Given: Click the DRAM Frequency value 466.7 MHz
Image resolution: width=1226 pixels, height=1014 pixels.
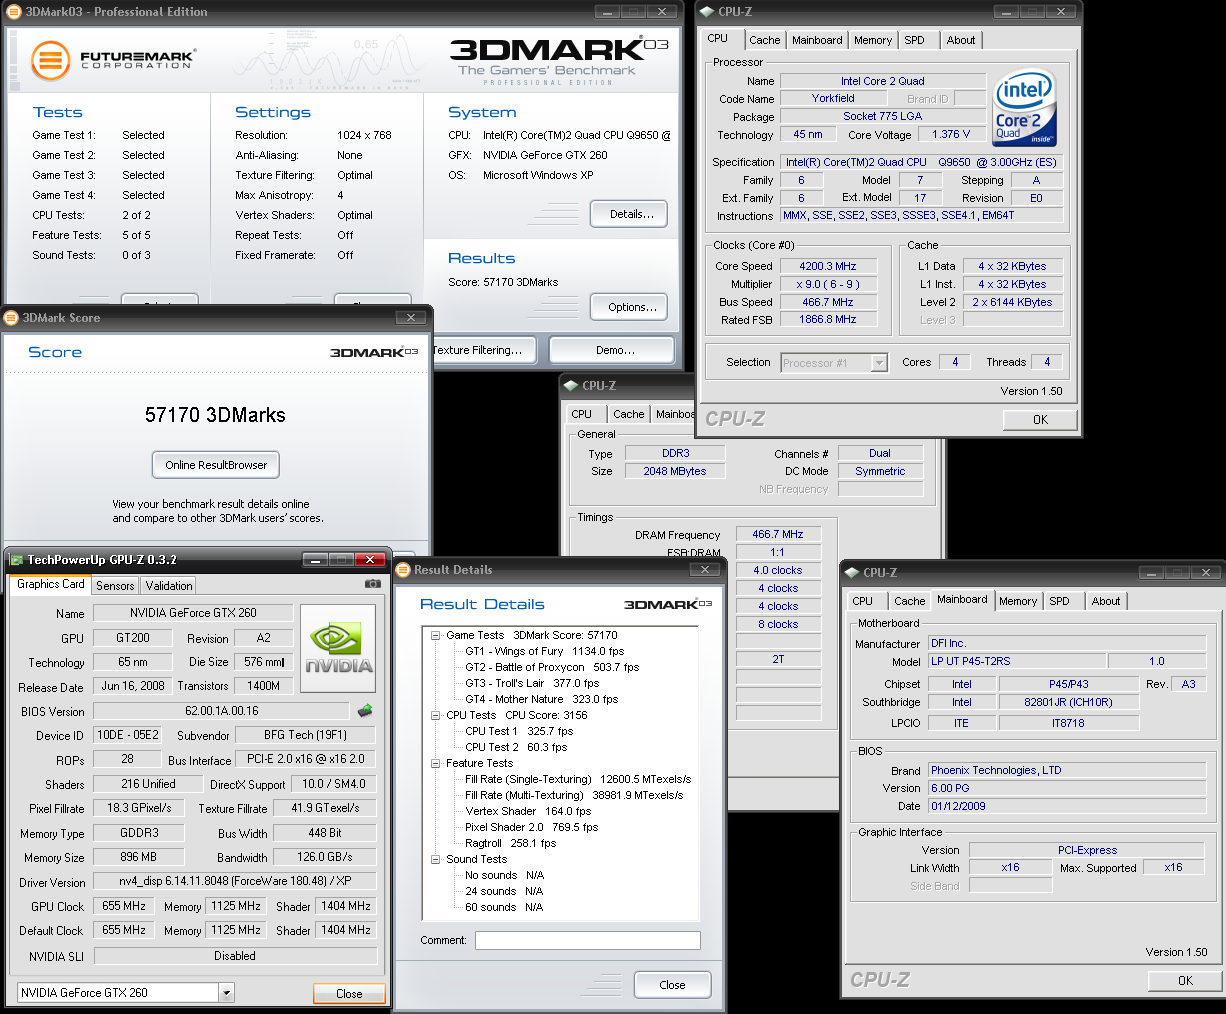Looking at the screenshot, I should (778, 534).
